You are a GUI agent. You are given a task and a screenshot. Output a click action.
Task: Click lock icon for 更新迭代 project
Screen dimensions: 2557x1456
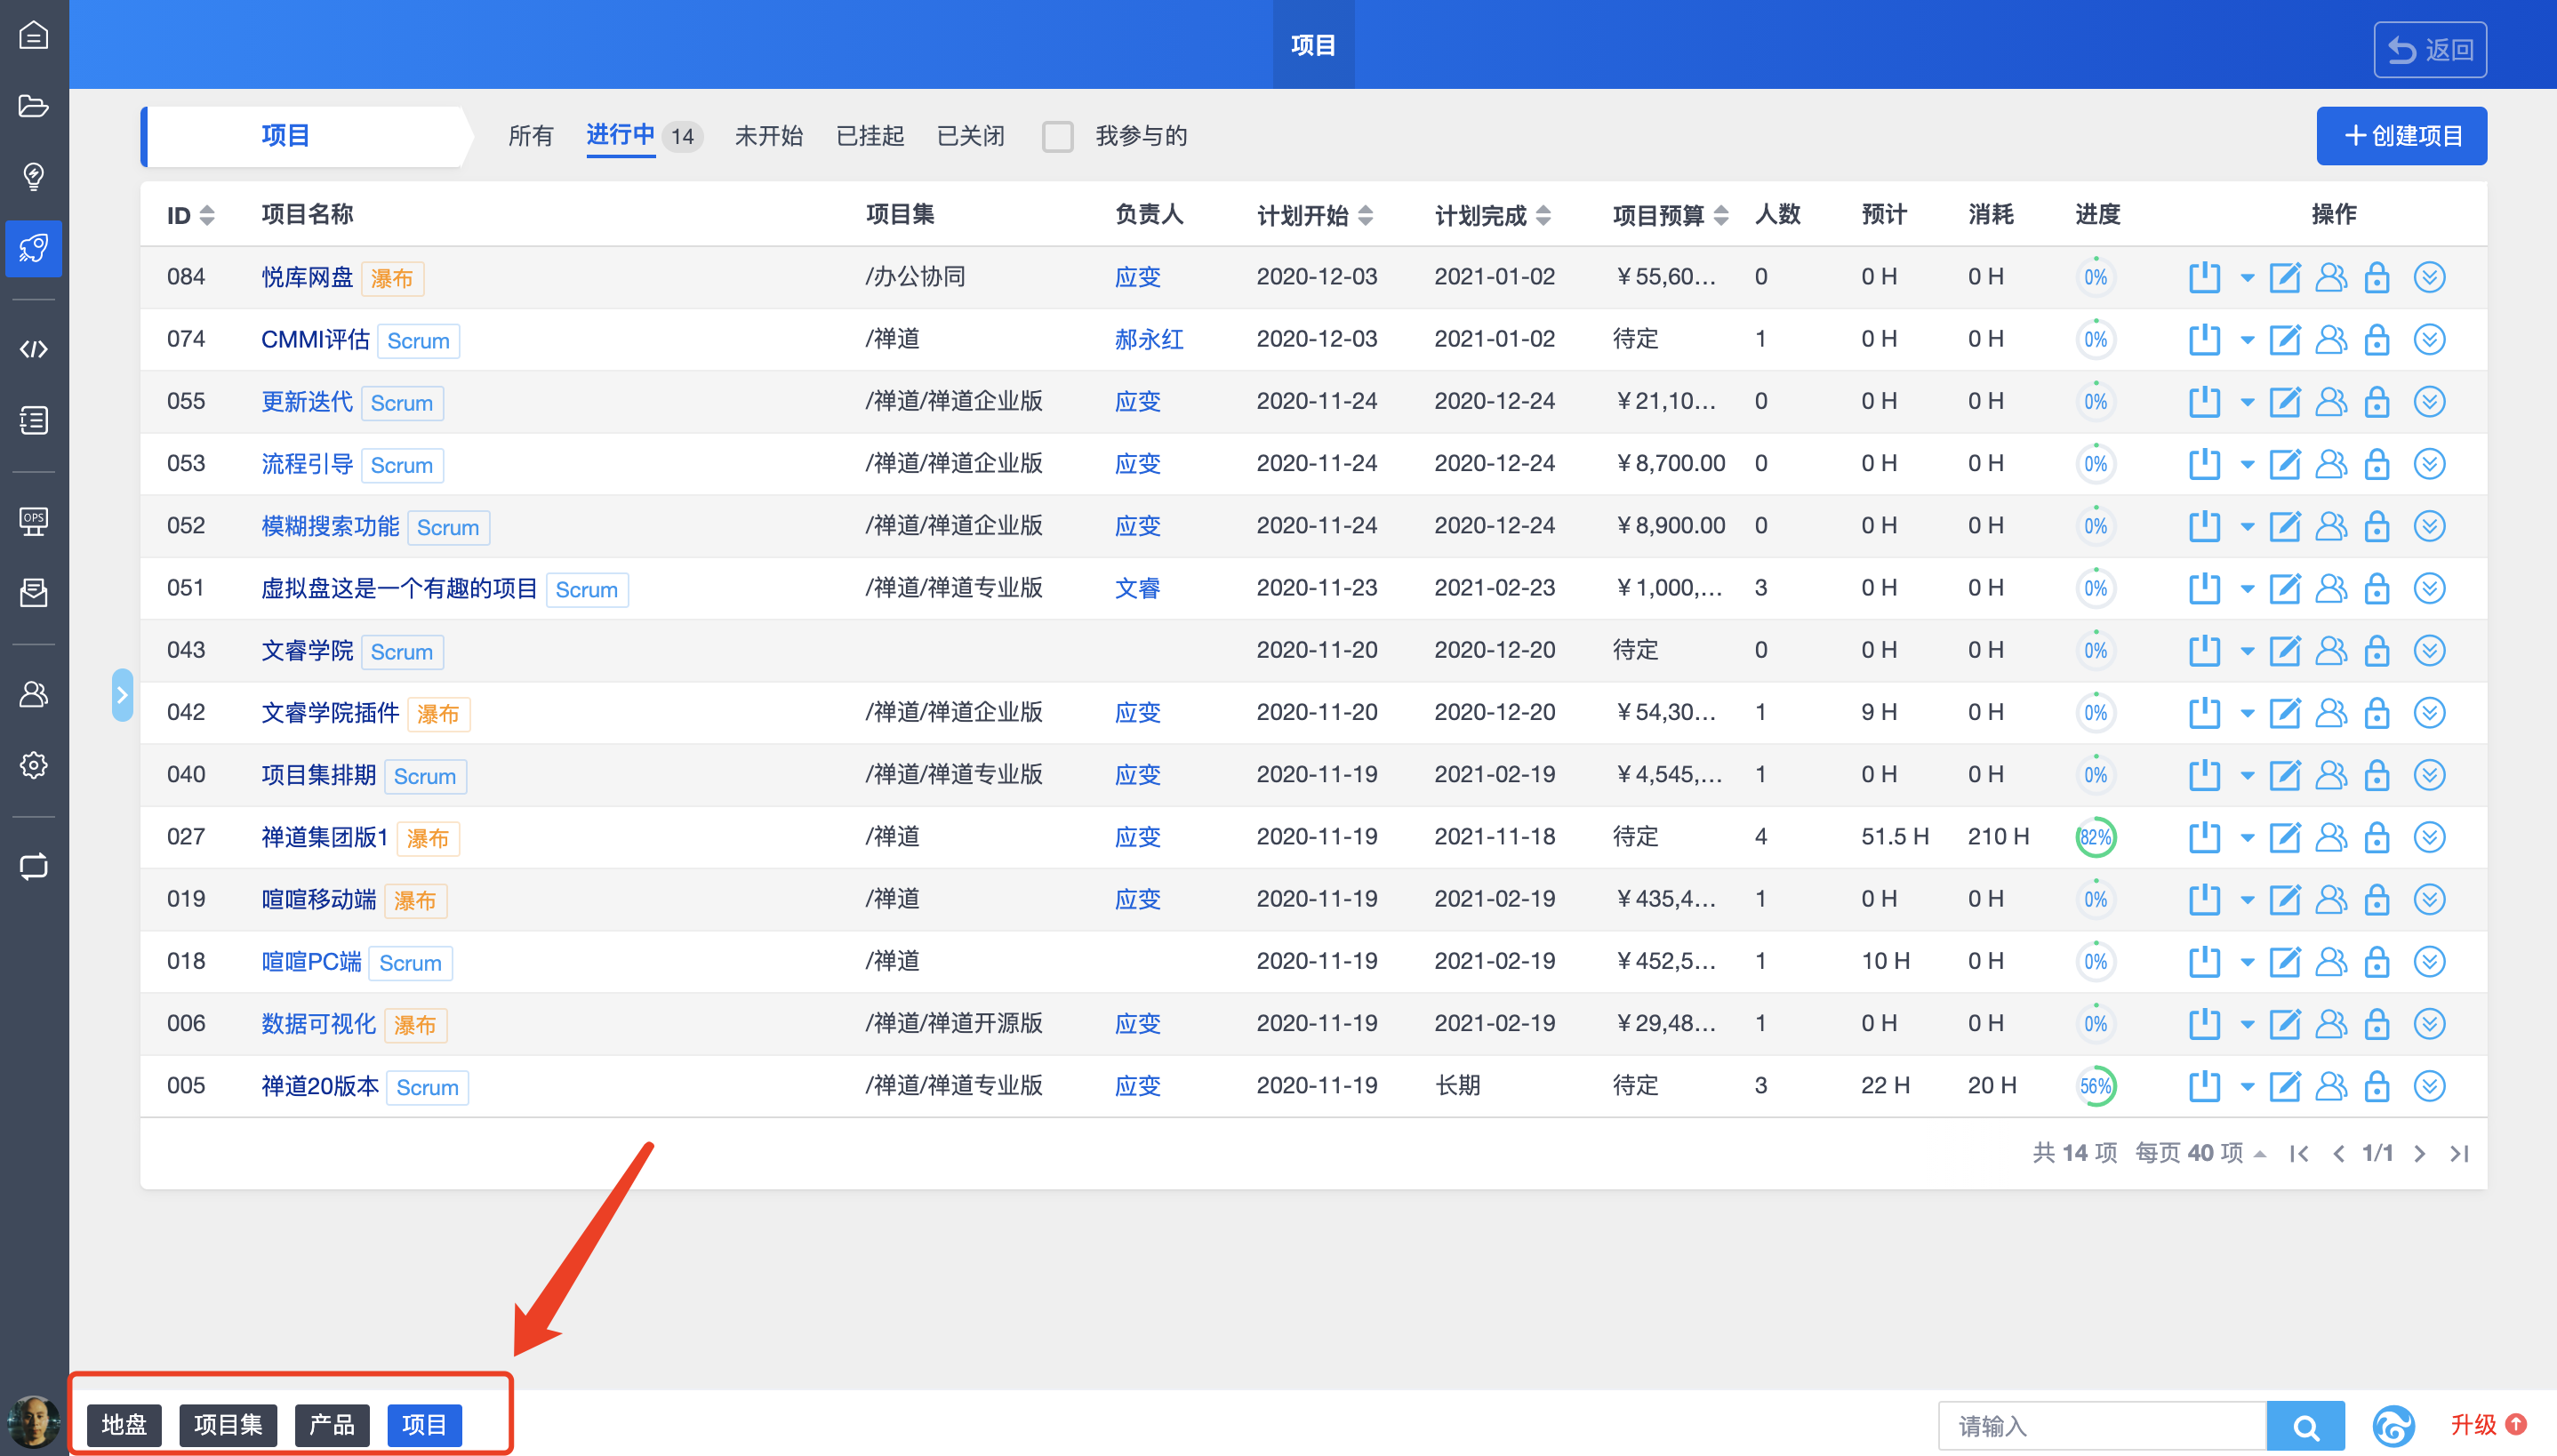(x=2377, y=402)
